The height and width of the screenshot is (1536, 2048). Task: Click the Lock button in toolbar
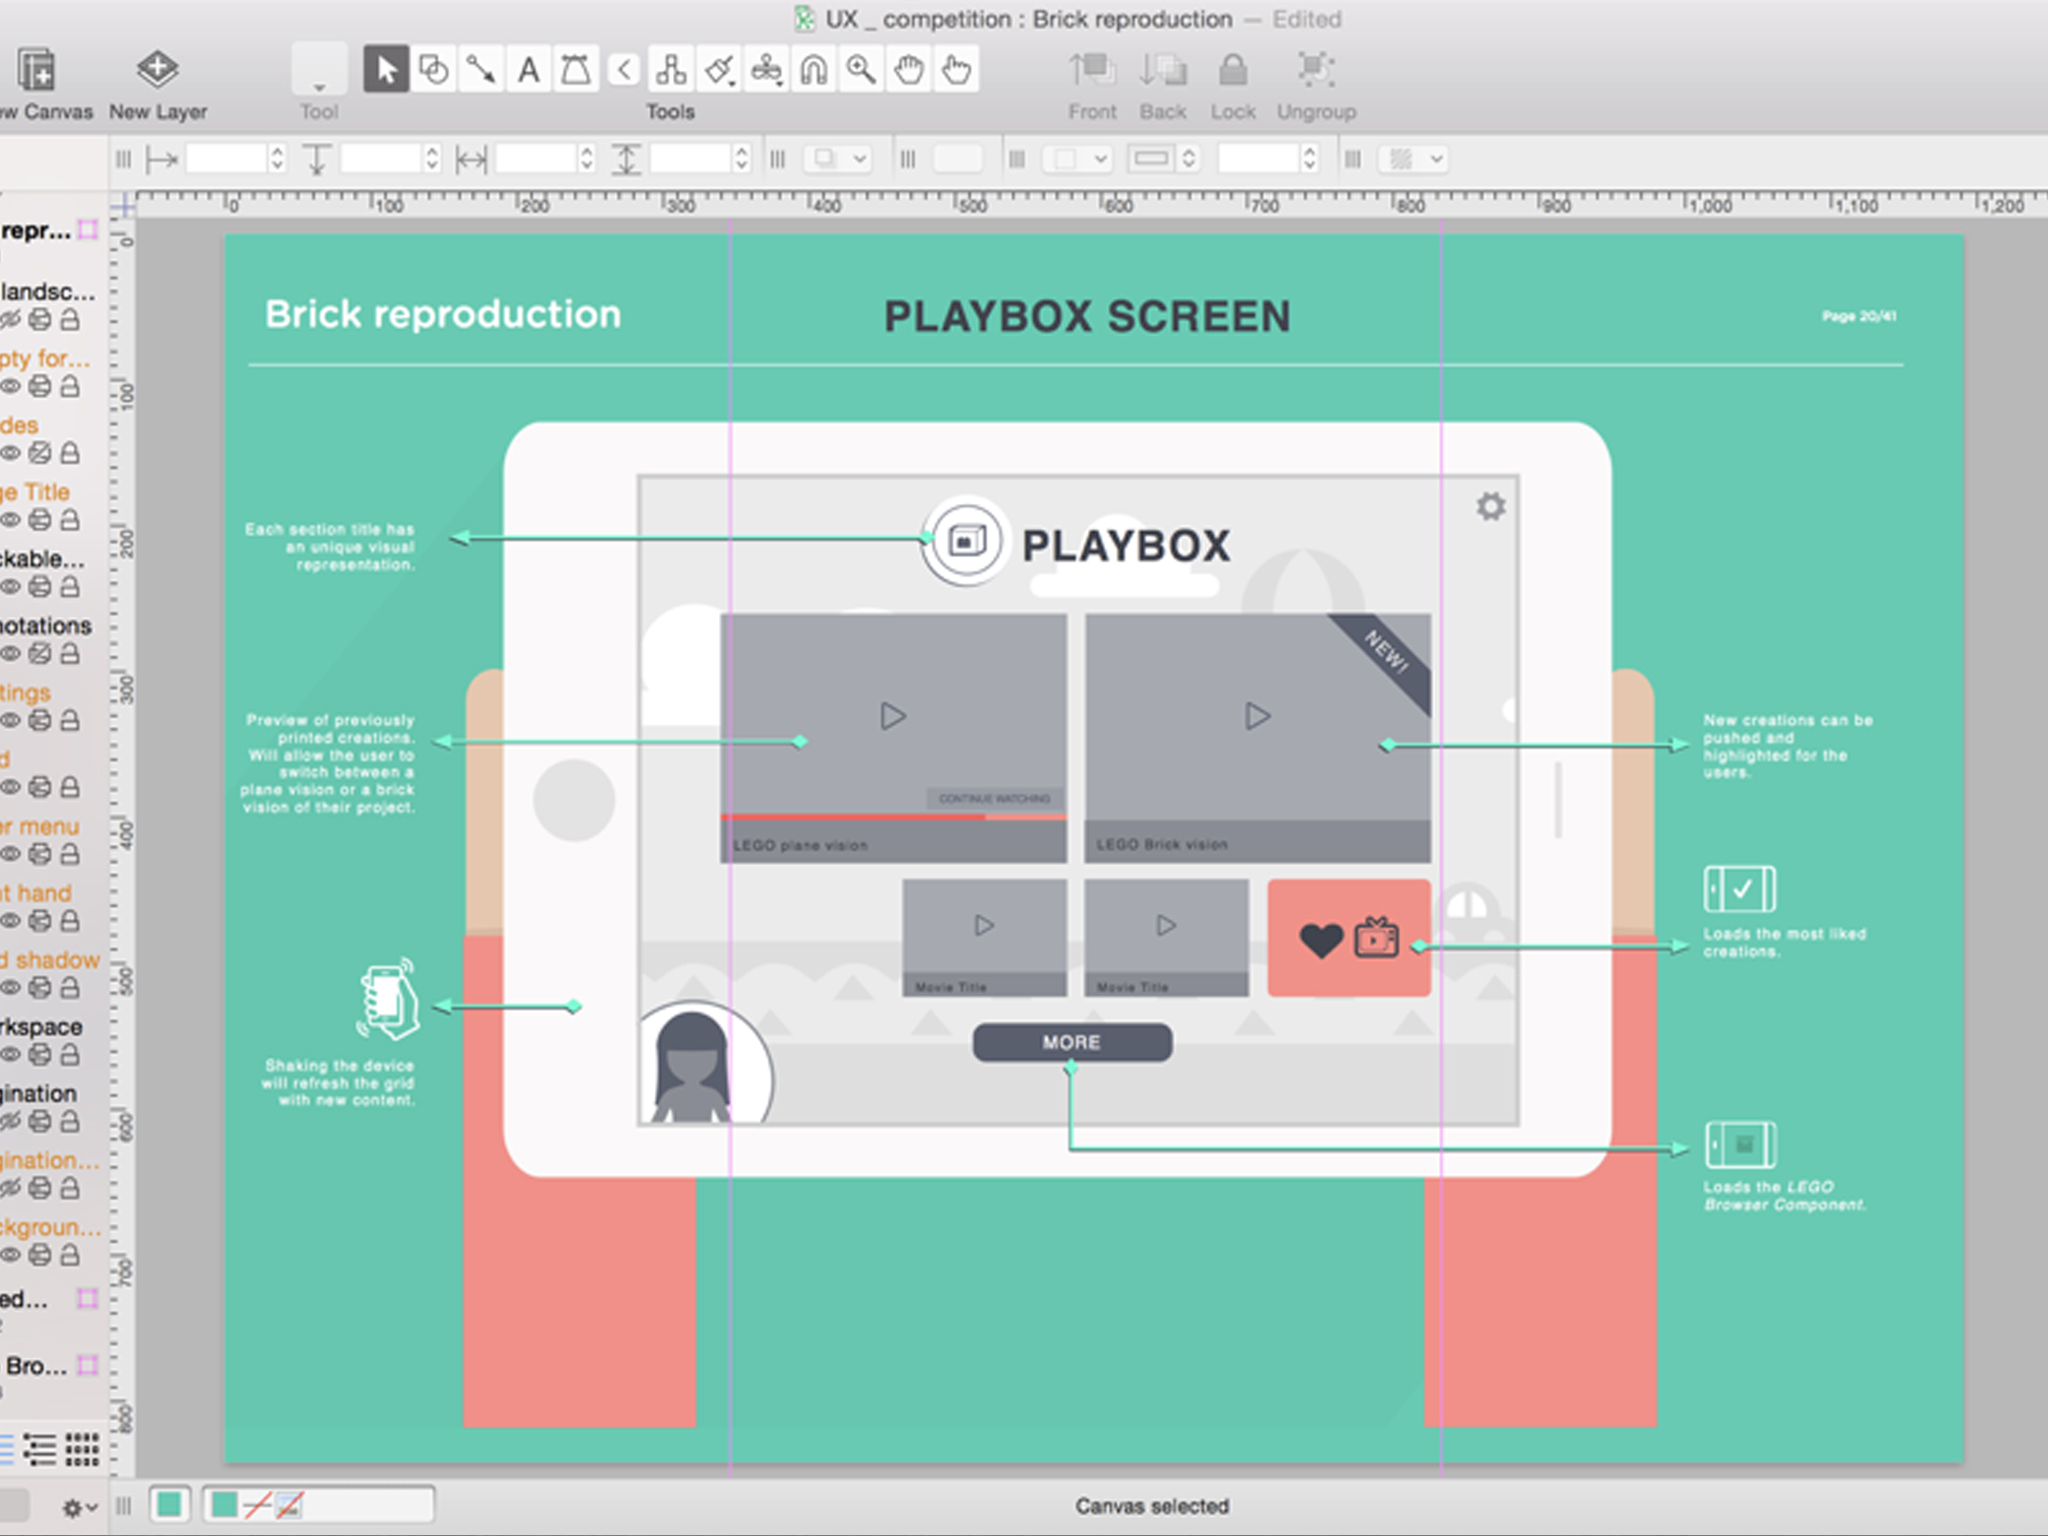pos(1232,70)
